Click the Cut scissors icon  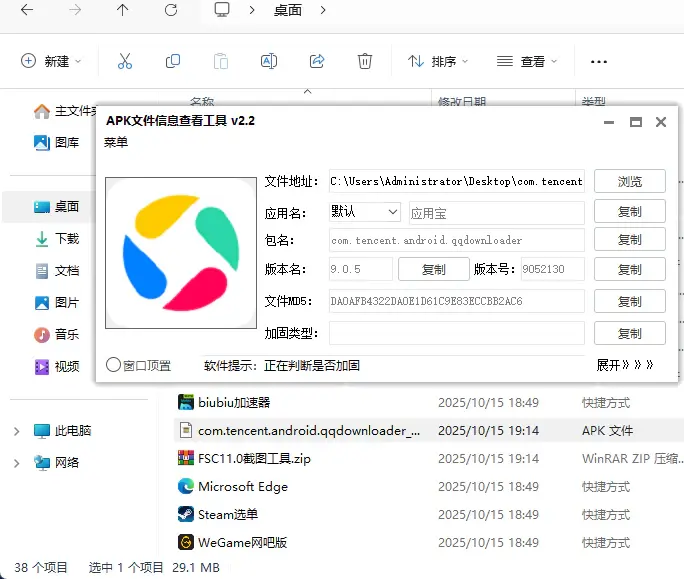pyautogui.click(x=125, y=61)
